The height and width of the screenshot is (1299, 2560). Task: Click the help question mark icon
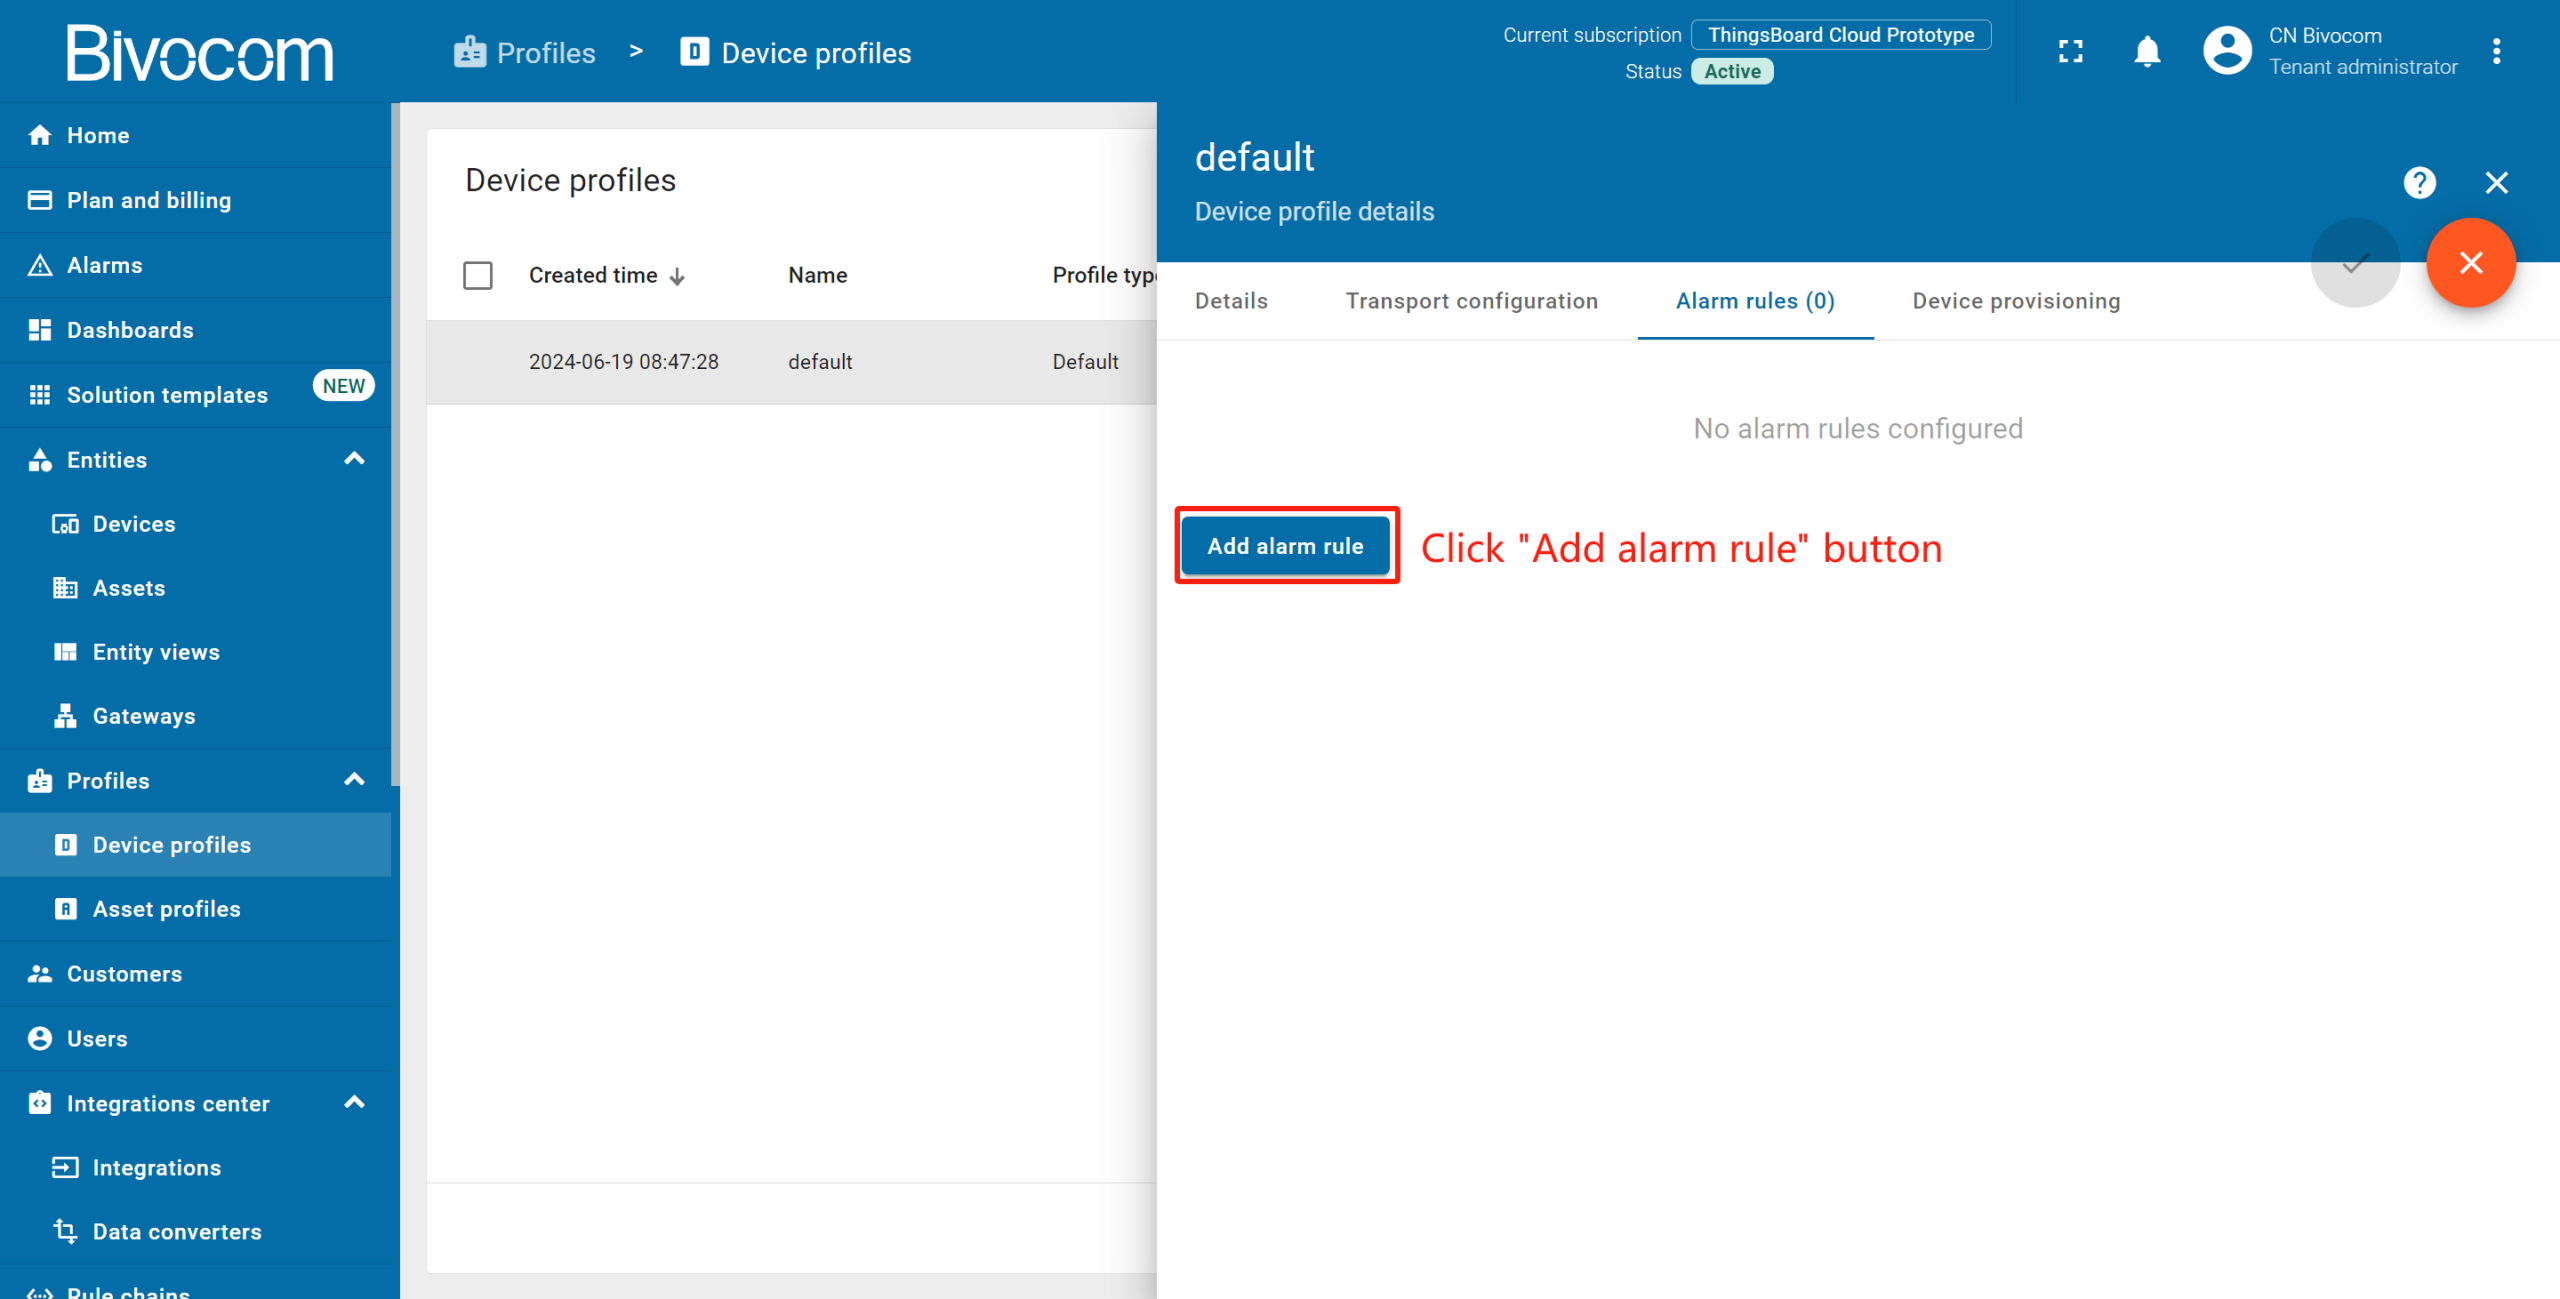point(2419,183)
